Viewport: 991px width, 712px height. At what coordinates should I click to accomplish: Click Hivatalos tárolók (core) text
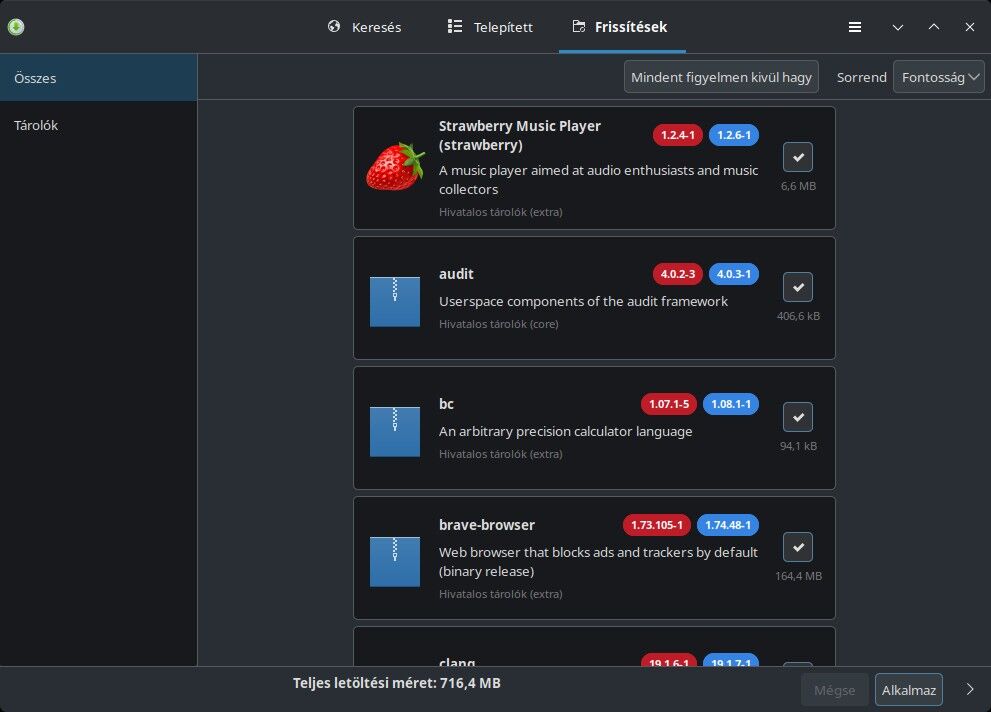click(x=499, y=324)
